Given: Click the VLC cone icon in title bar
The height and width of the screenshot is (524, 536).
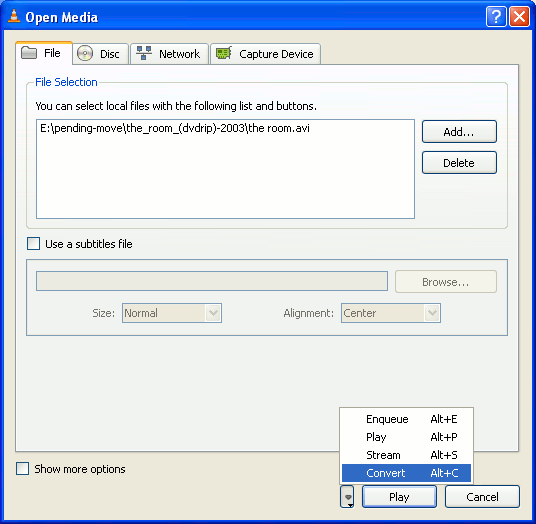Looking at the screenshot, I should coord(14,16).
